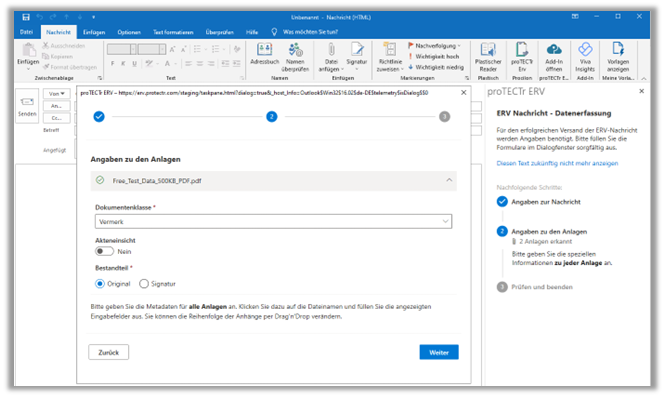Screen dimensions: 665x397
Task: Open the Nachverfolgung dropdown
Action: pyautogui.click(x=434, y=45)
